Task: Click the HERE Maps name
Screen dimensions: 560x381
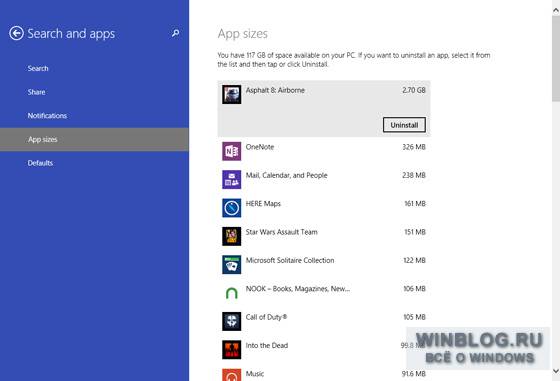Action: (263, 204)
